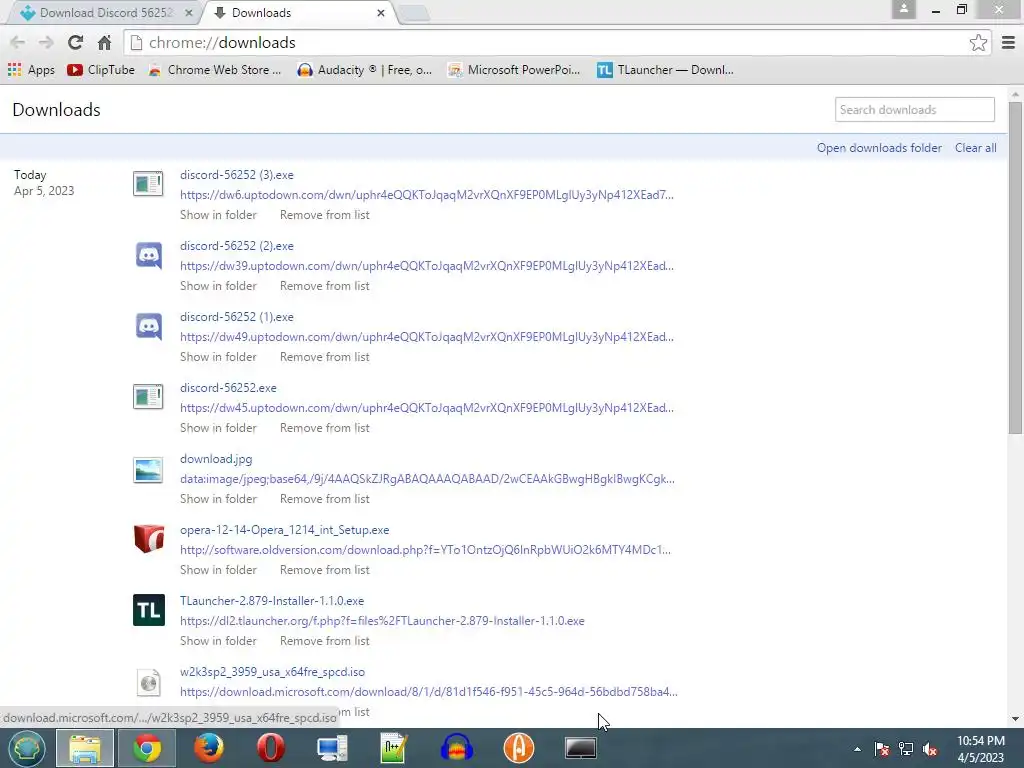This screenshot has height=768, width=1024.
Task: Follow the dl2.tlauncher.org source URL
Action: pyautogui.click(x=382, y=621)
